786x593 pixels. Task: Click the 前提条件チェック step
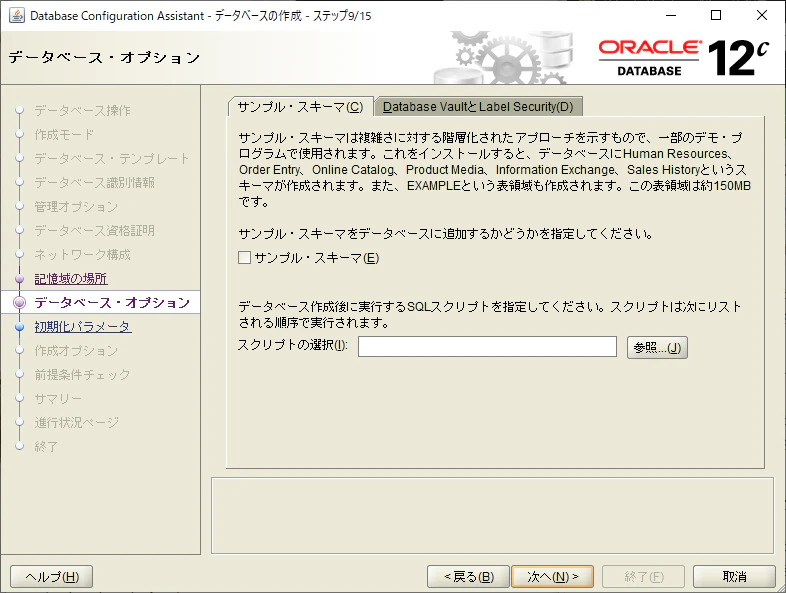pyautogui.click(x=82, y=375)
